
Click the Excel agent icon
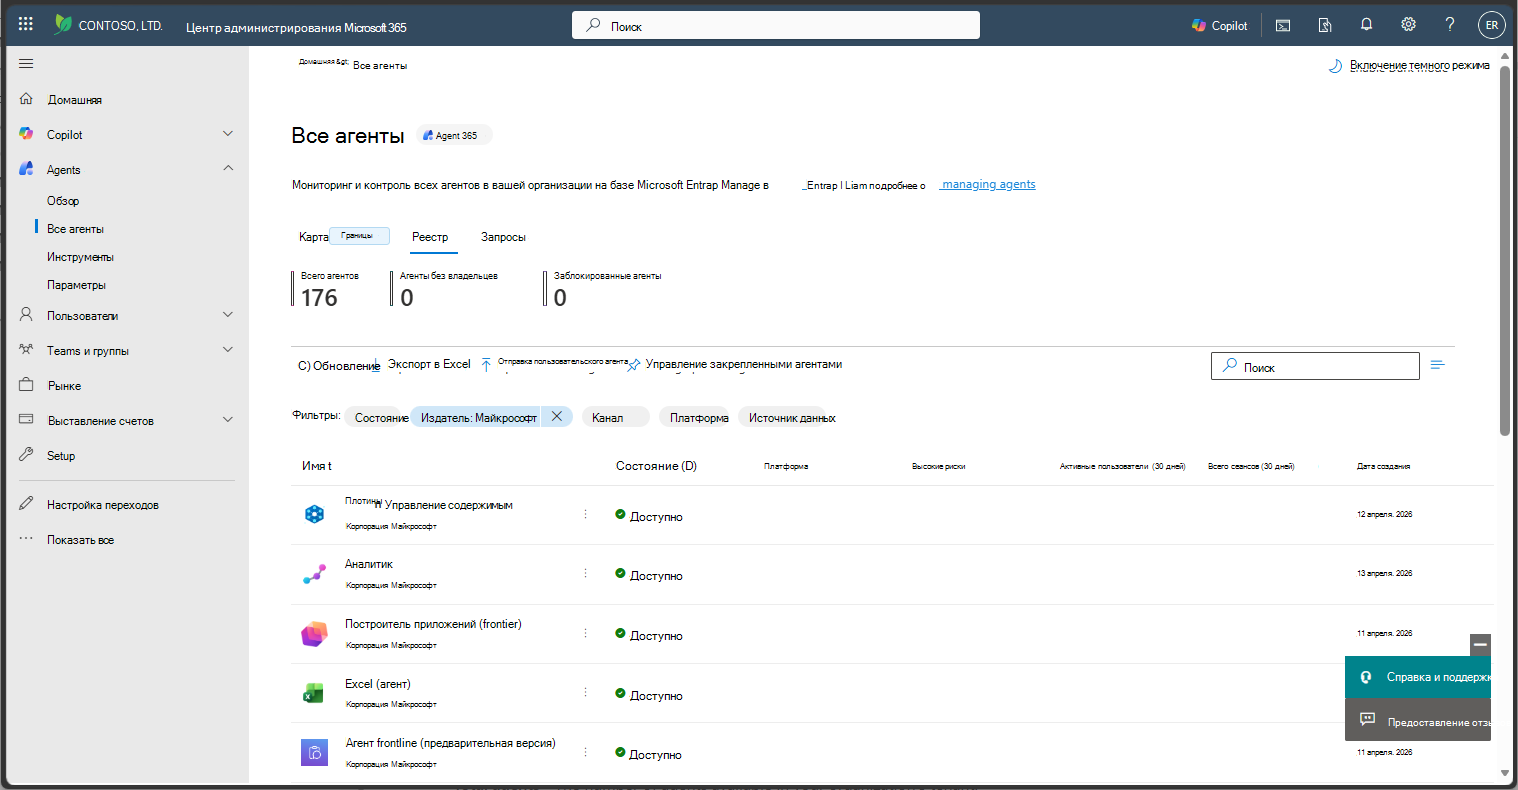point(314,693)
